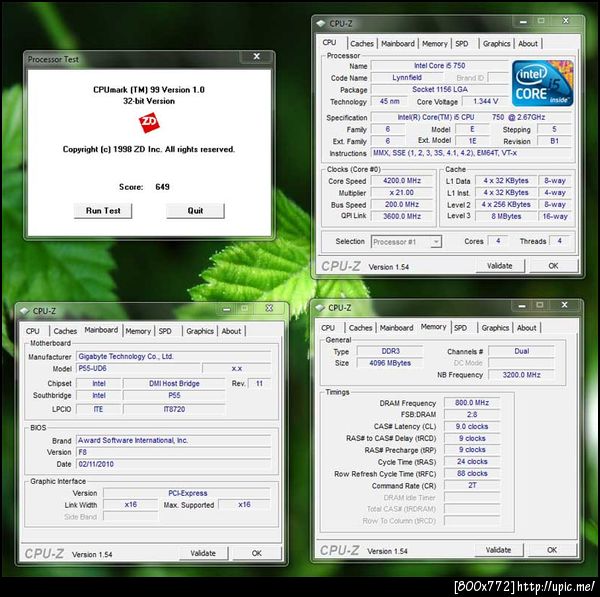Open Mainboard tab in top-right CPU-Z
Viewport: 600px width, 597px height.
pos(398,44)
